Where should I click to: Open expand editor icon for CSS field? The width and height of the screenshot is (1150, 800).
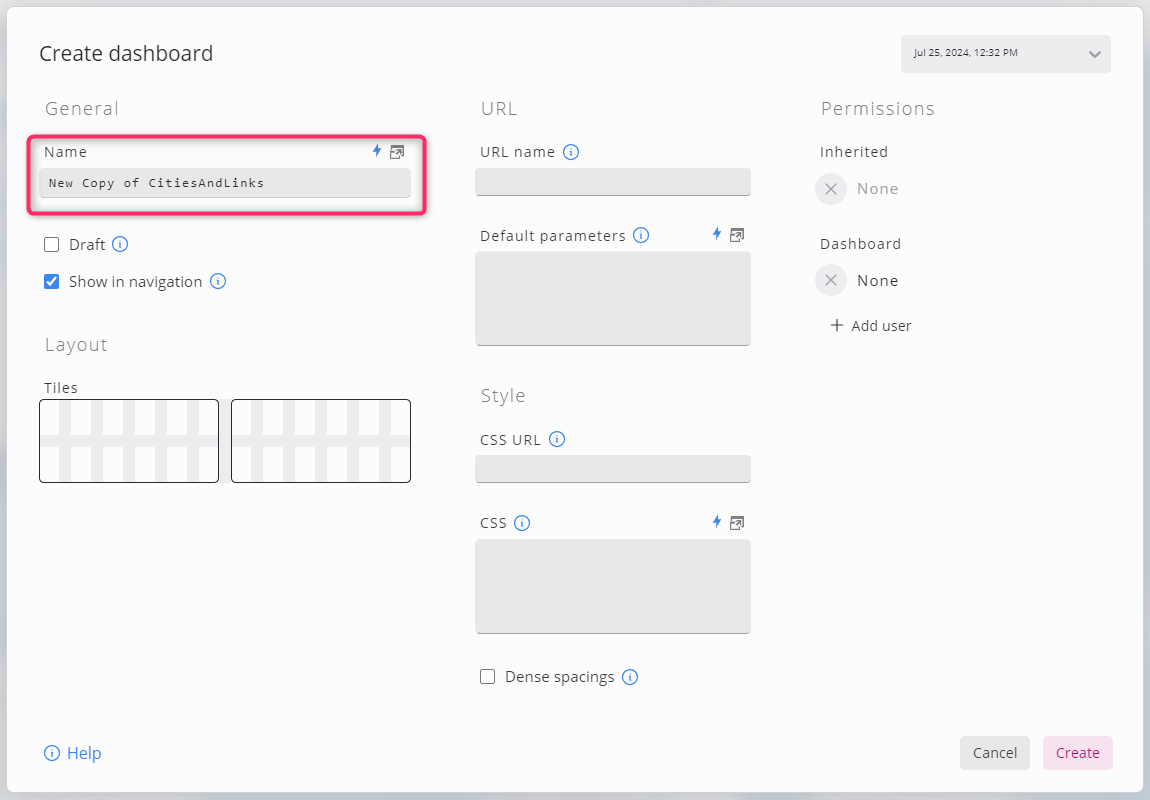pyautogui.click(x=737, y=522)
